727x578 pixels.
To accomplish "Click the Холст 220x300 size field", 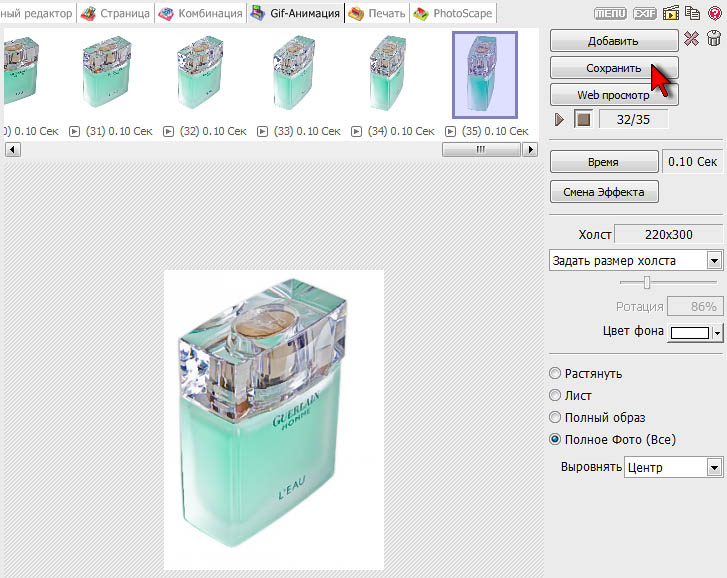I will pos(669,235).
